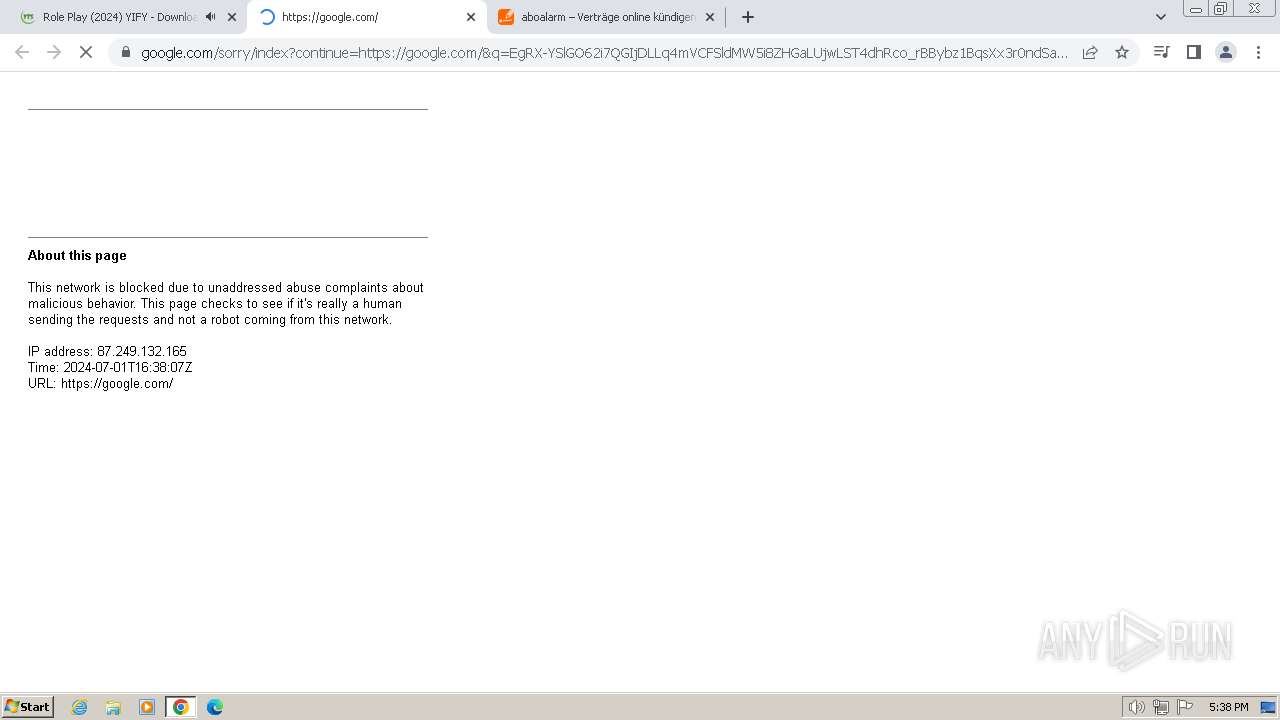
Task: Open Windows Media Player from taskbar
Action: 147,707
